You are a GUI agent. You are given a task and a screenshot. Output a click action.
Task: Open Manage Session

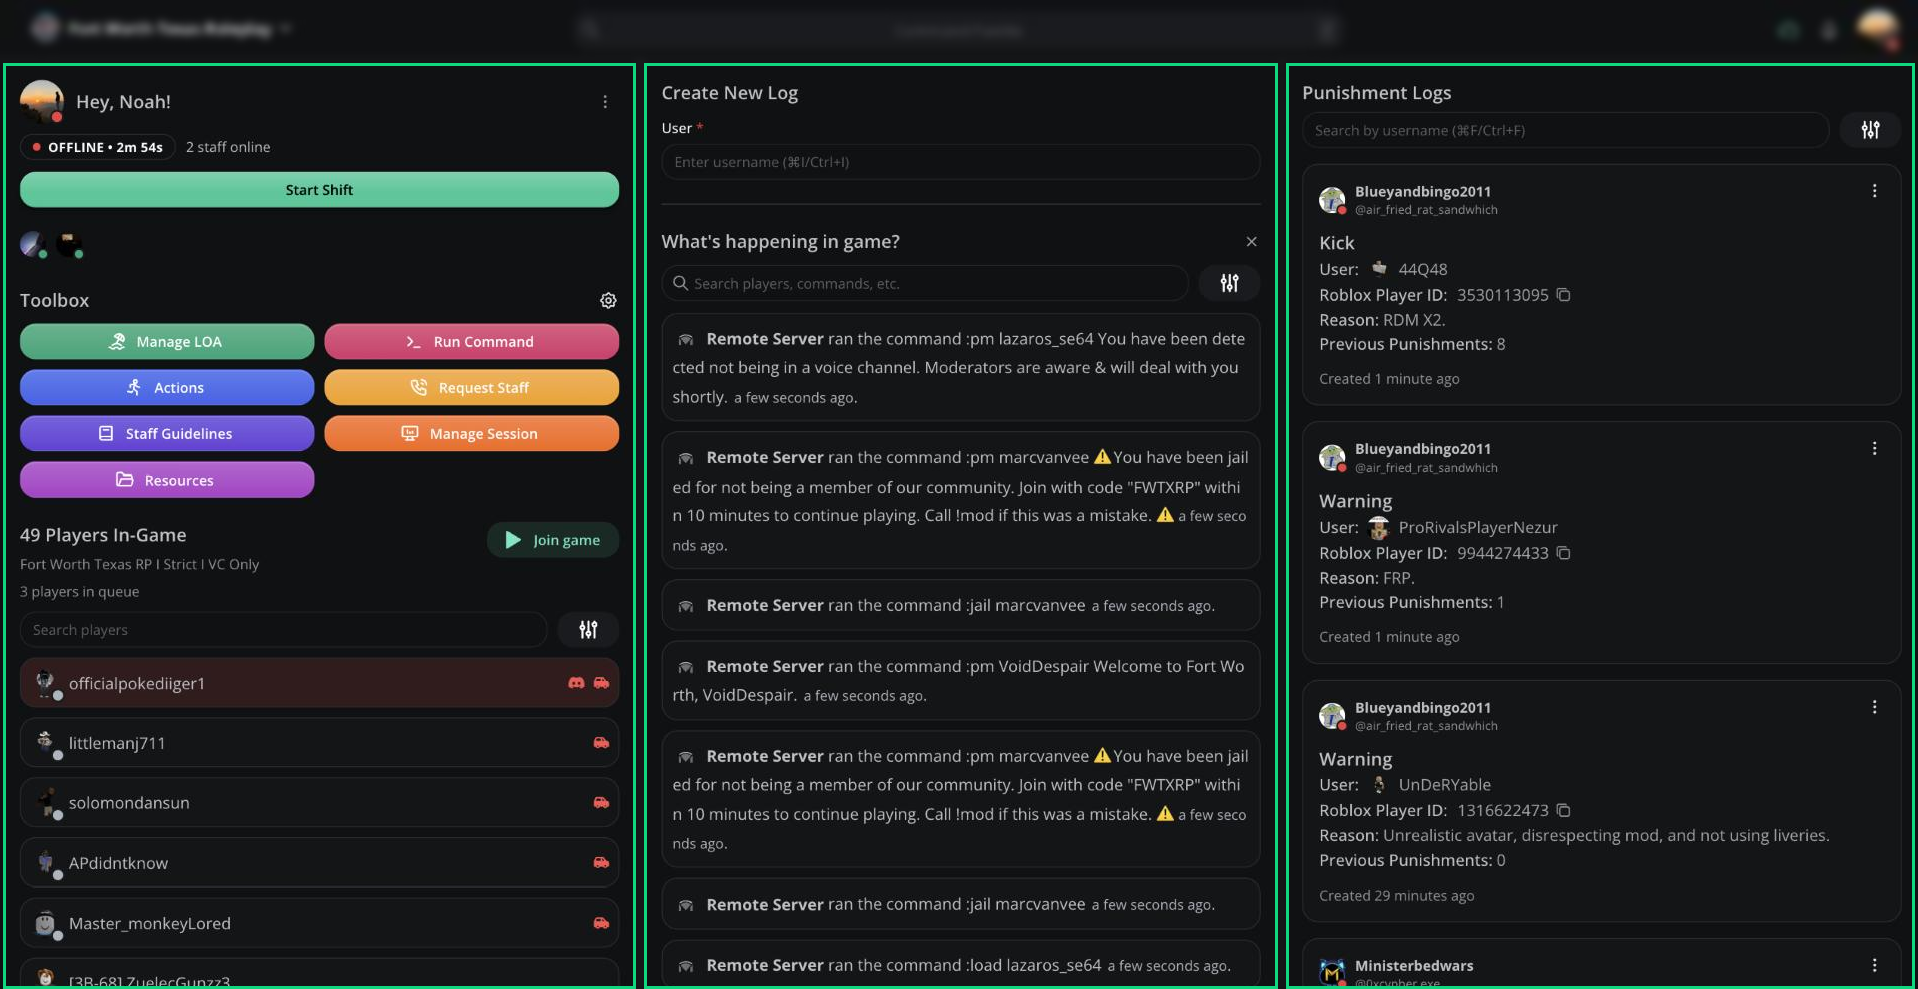pyautogui.click(x=471, y=434)
